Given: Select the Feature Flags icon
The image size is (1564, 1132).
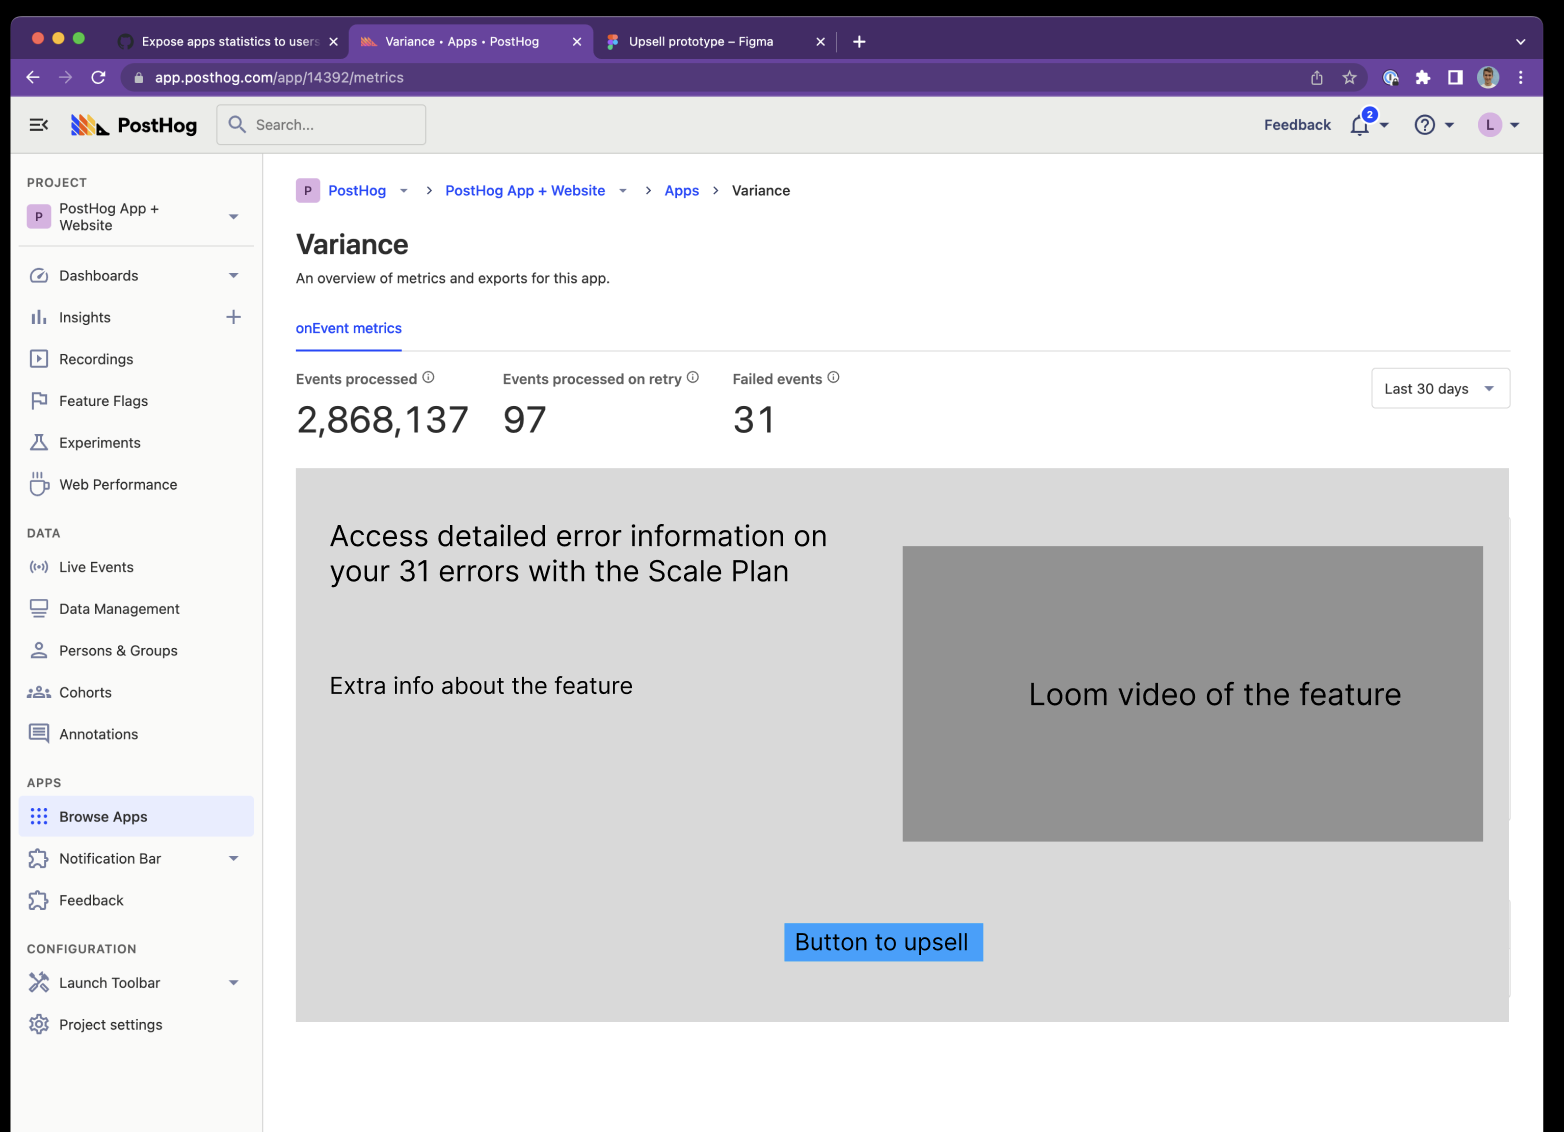Looking at the screenshot, I should pos(39,400).
